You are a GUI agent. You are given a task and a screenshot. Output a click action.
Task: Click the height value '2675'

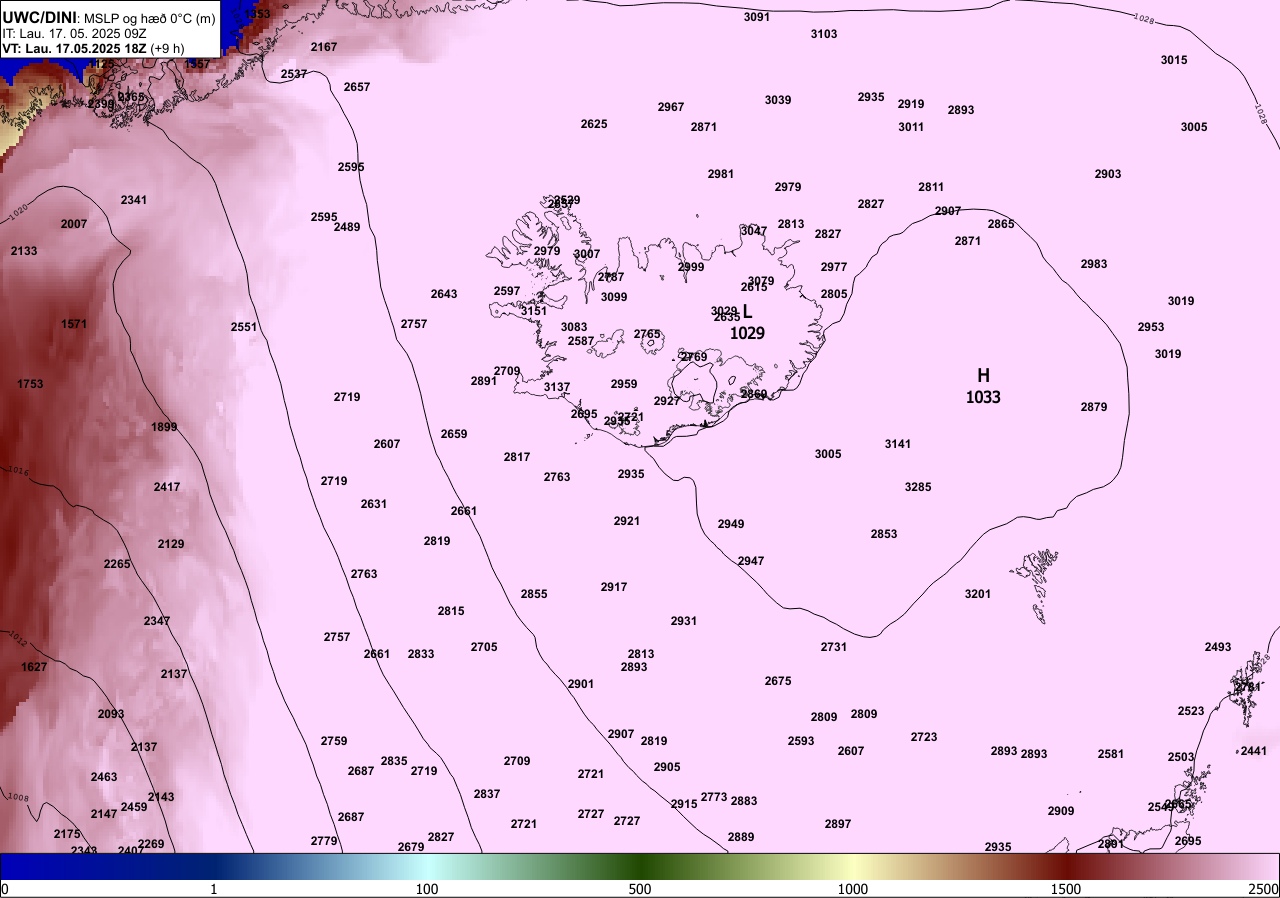pos(778,681)
